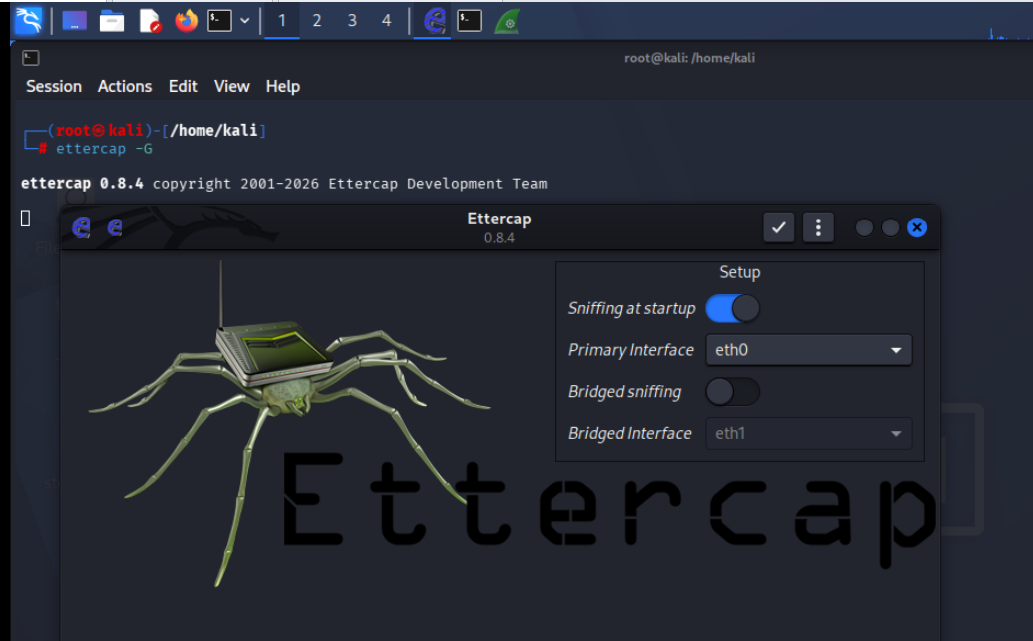Switch to workspace 1

click(282, 21)
